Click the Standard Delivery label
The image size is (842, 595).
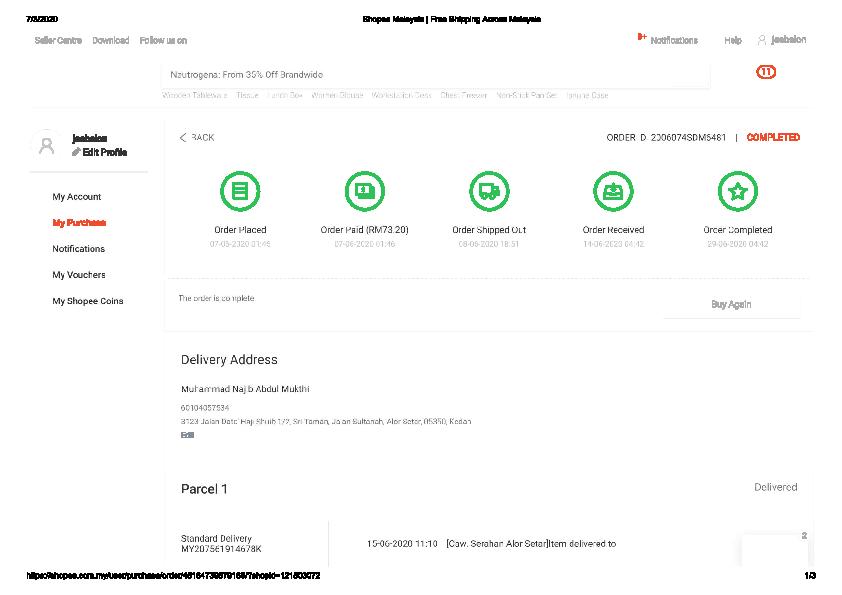coord(216,538)
